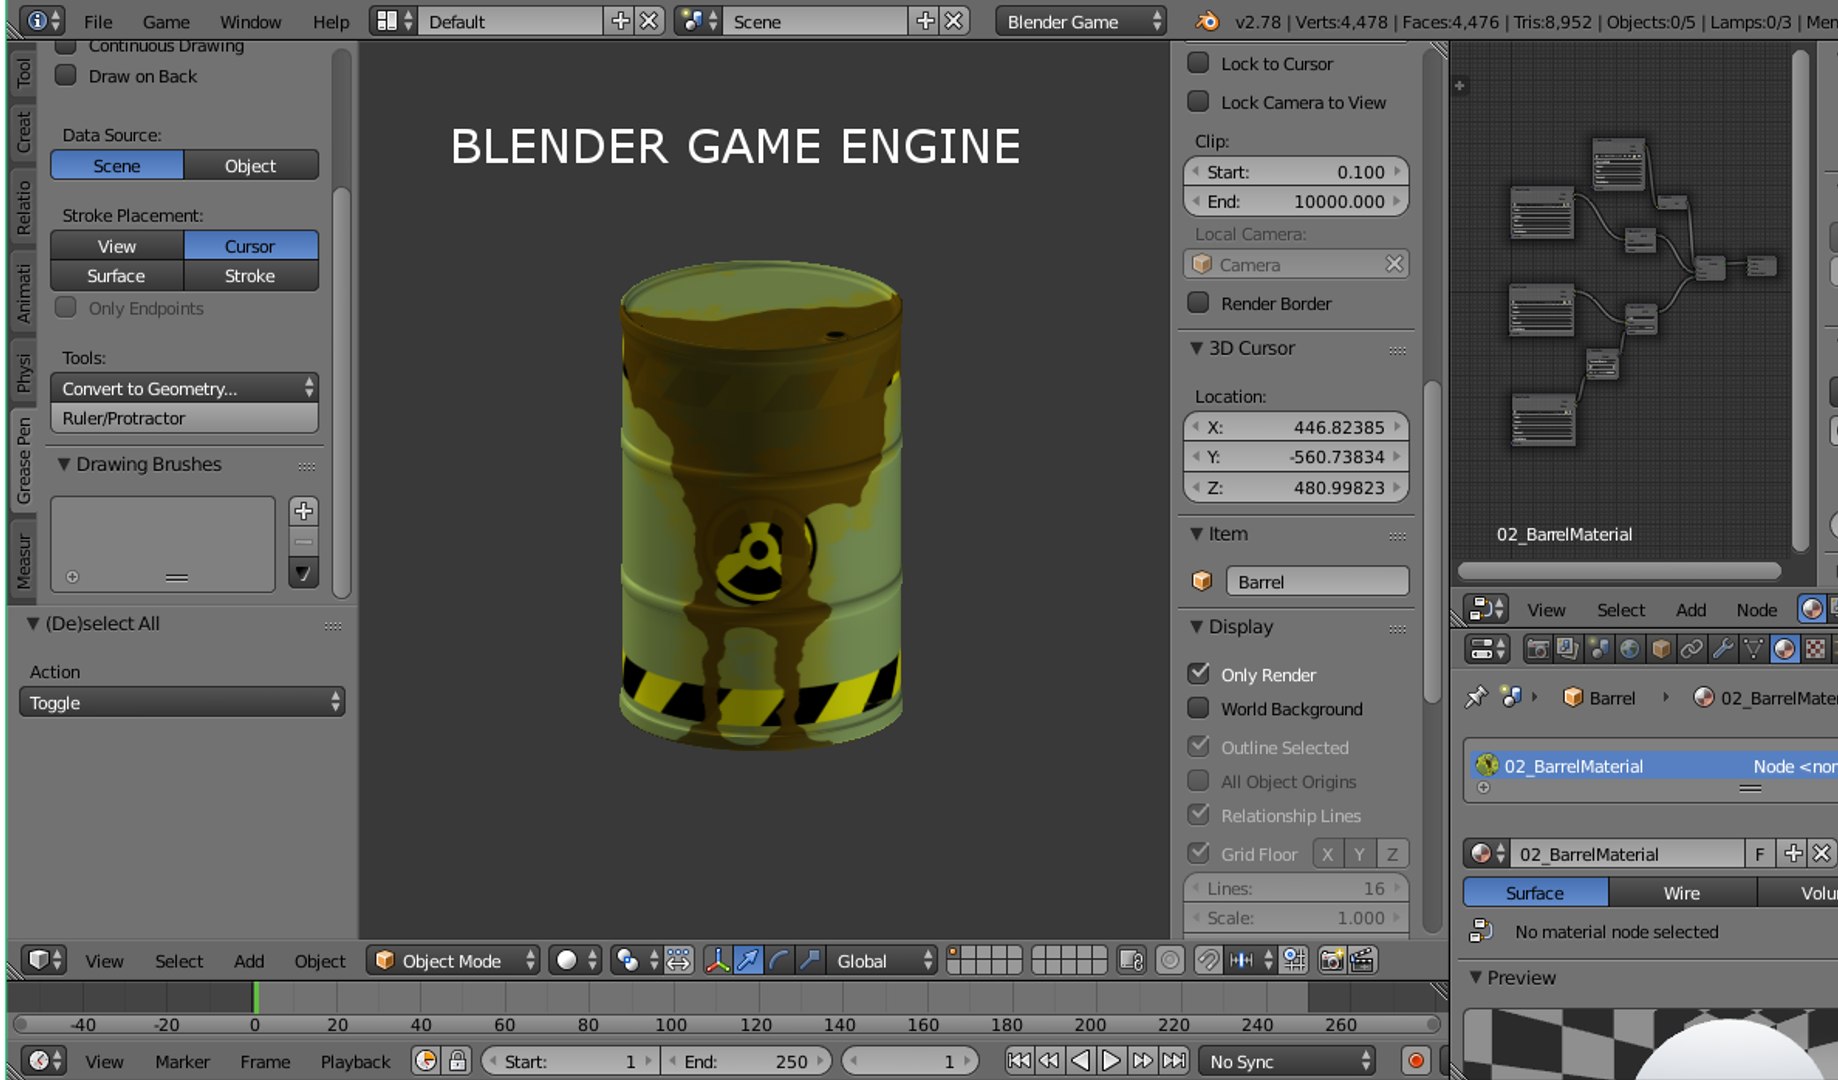This screenshot has height=1080, width=1838.
Task: Open the Constraints chain-link tab
Action: [x=1692, y=649]
